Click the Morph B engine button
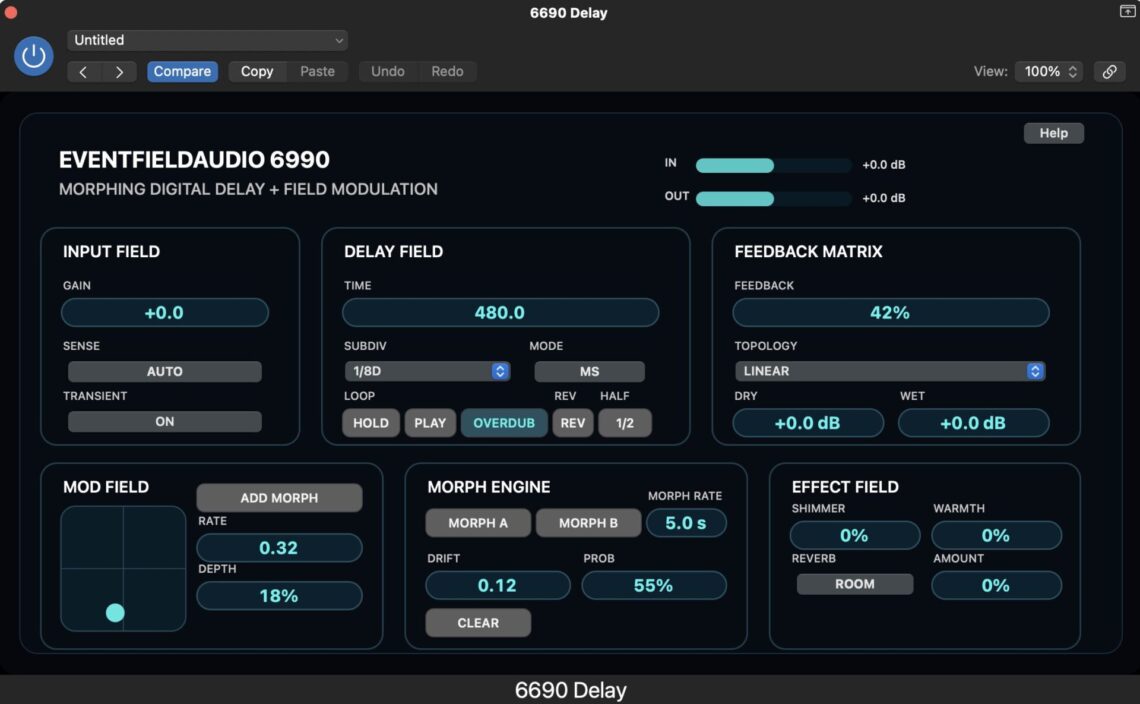Screen dimensions: 1140x704 (590, 522)
